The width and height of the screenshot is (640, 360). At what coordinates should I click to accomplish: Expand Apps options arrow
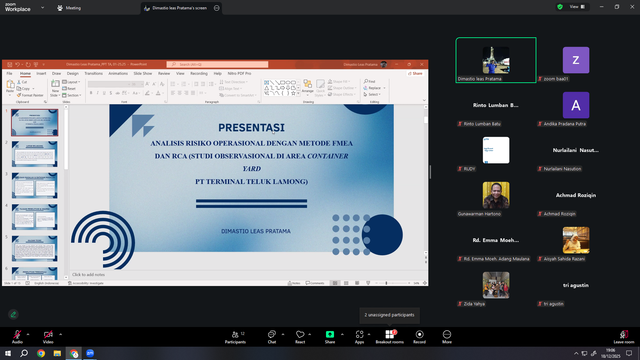click(x=369, y=334)
